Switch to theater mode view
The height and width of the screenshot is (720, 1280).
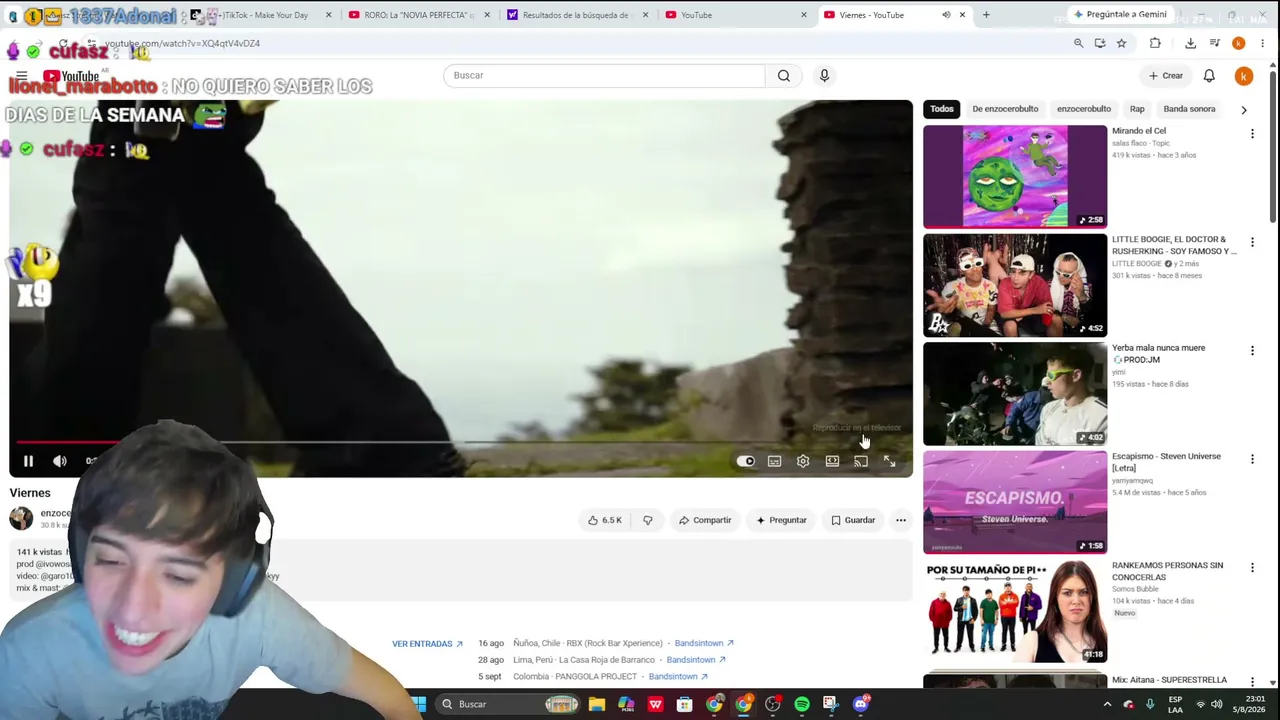pyautogui.click(x=832, y=461)
